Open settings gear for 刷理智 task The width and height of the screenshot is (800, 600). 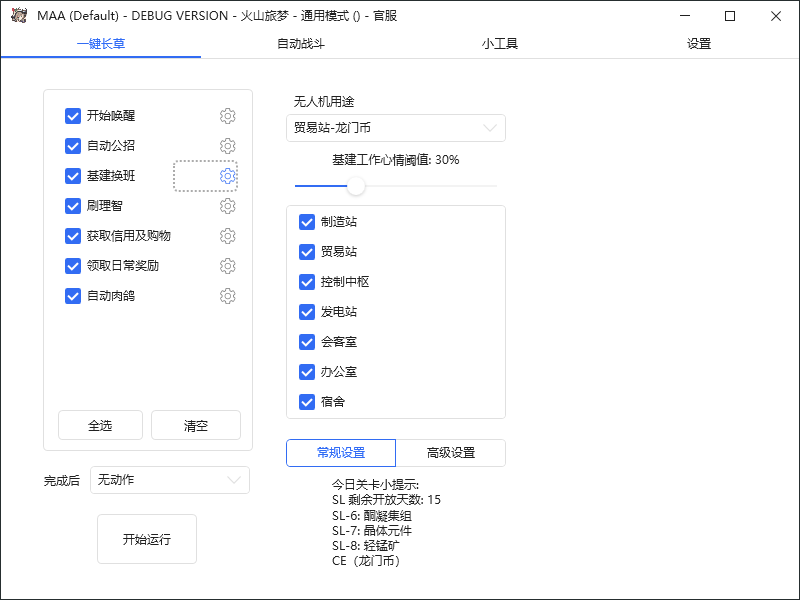point(227,206)
